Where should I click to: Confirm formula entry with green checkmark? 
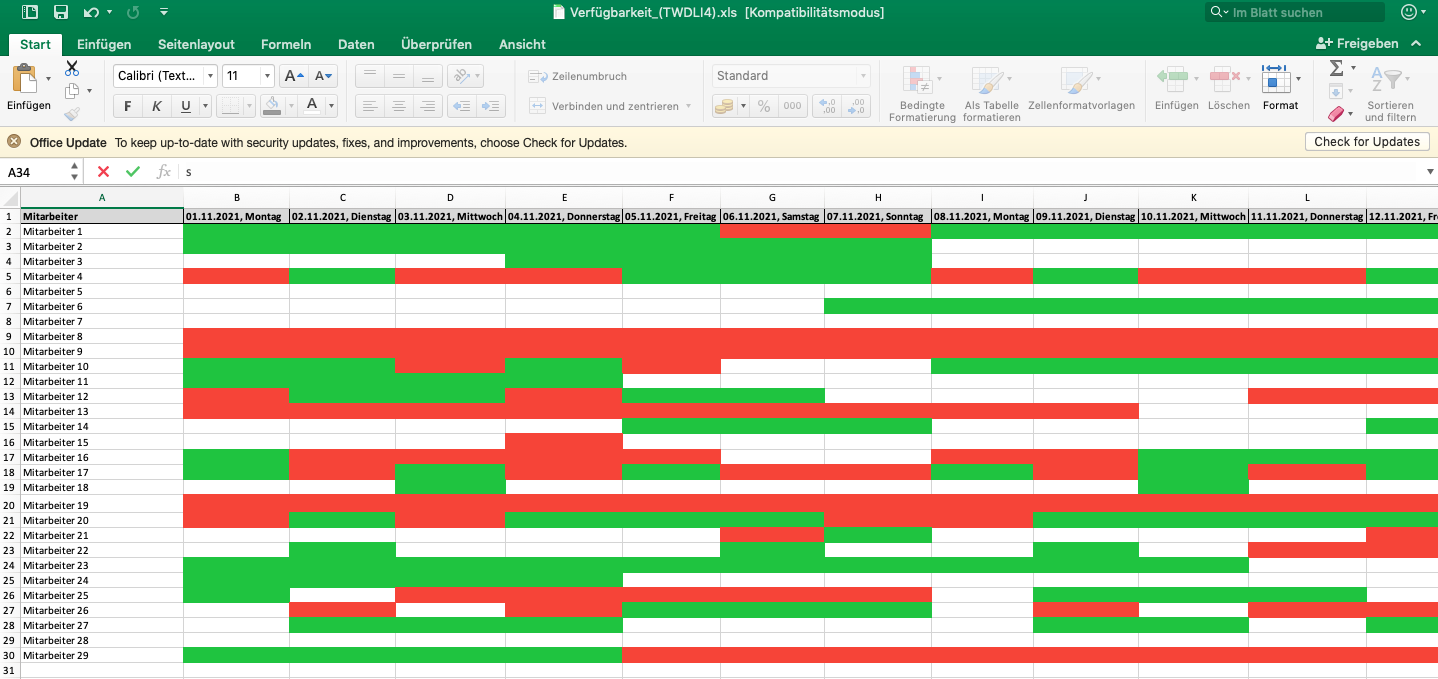coord(133,172)
